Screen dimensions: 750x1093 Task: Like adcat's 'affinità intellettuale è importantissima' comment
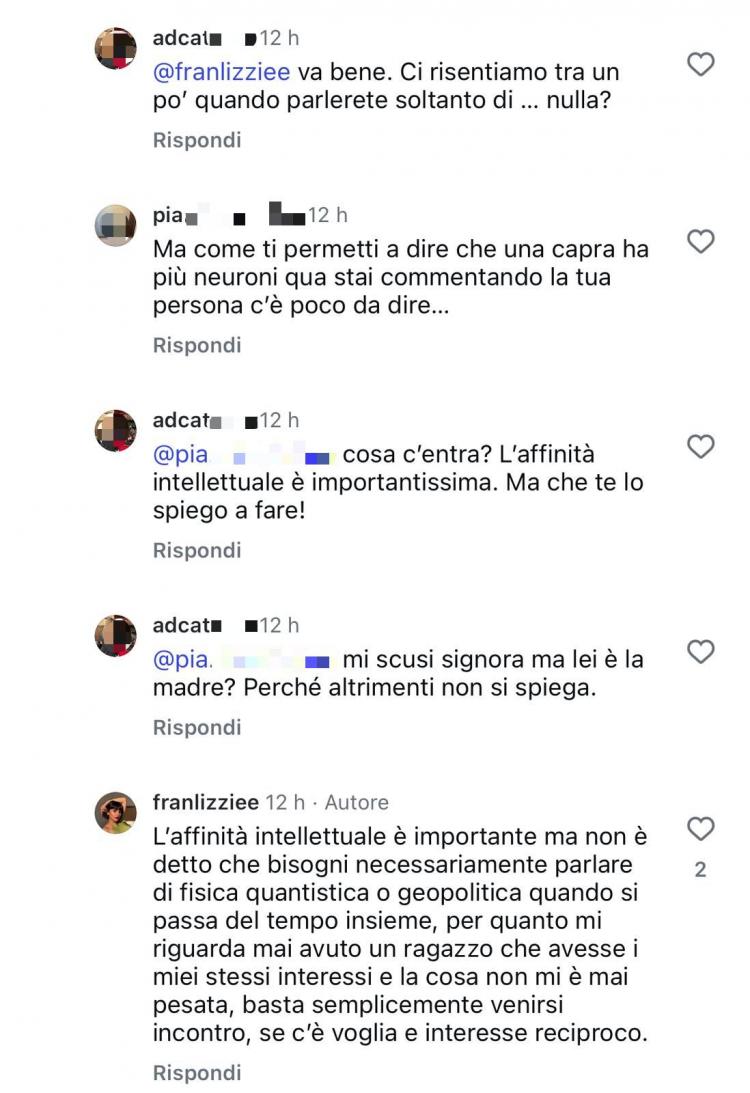click(x=701, y=446)
